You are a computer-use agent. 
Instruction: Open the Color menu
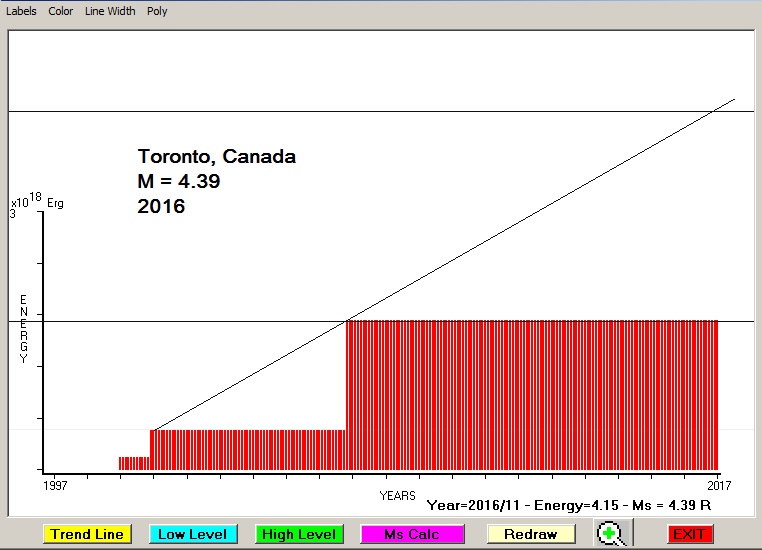point(61,11)
